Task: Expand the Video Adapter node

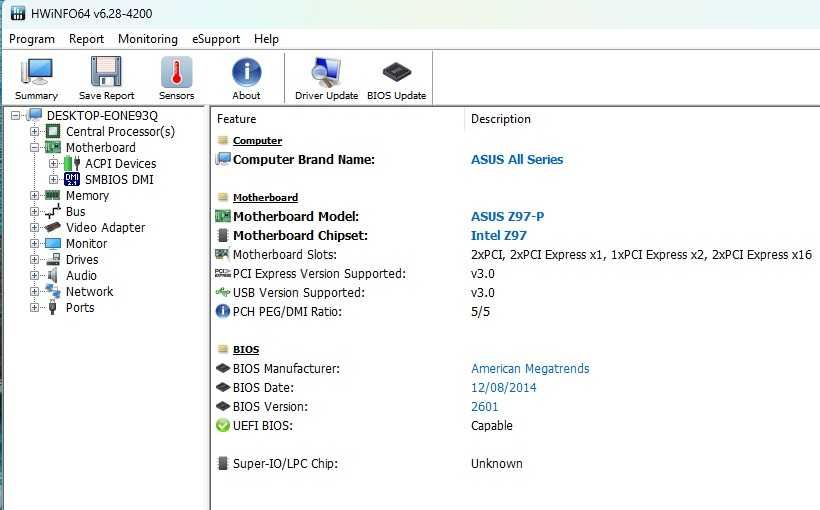Action: coord(35,227)
